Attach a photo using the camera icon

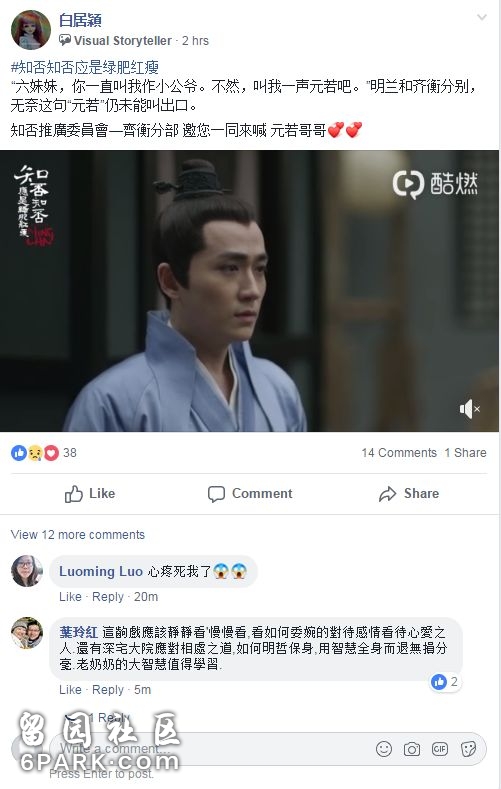411,749
